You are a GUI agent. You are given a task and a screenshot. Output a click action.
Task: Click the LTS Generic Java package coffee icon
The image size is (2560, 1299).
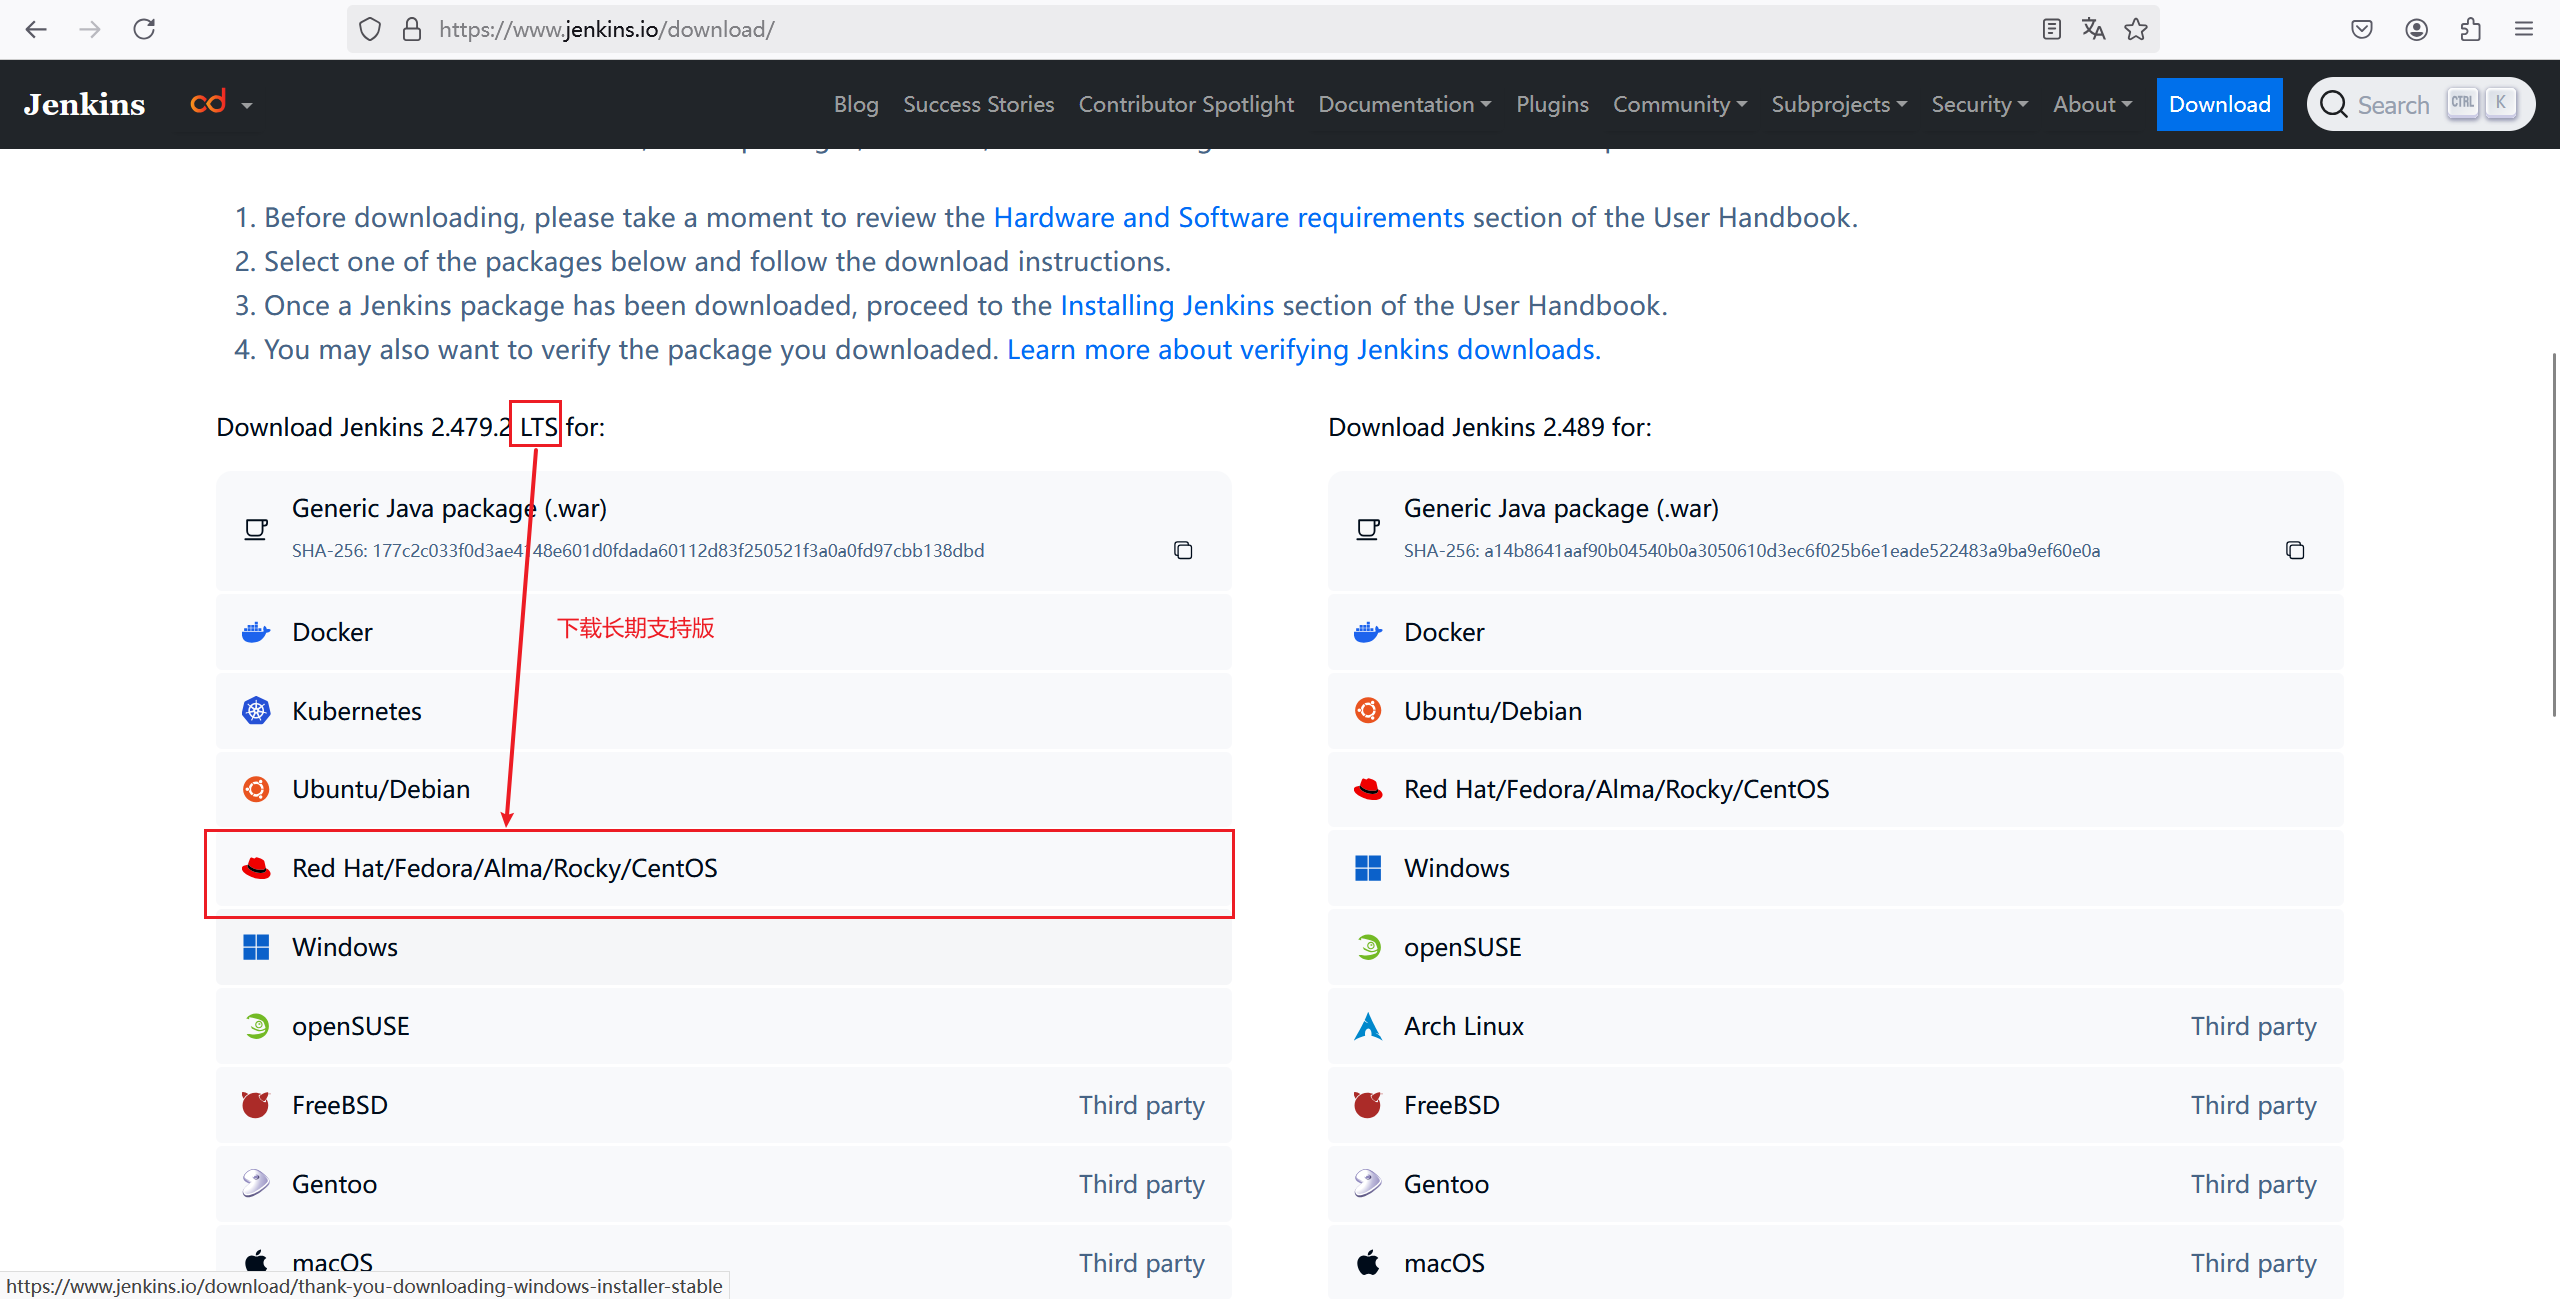256,529
